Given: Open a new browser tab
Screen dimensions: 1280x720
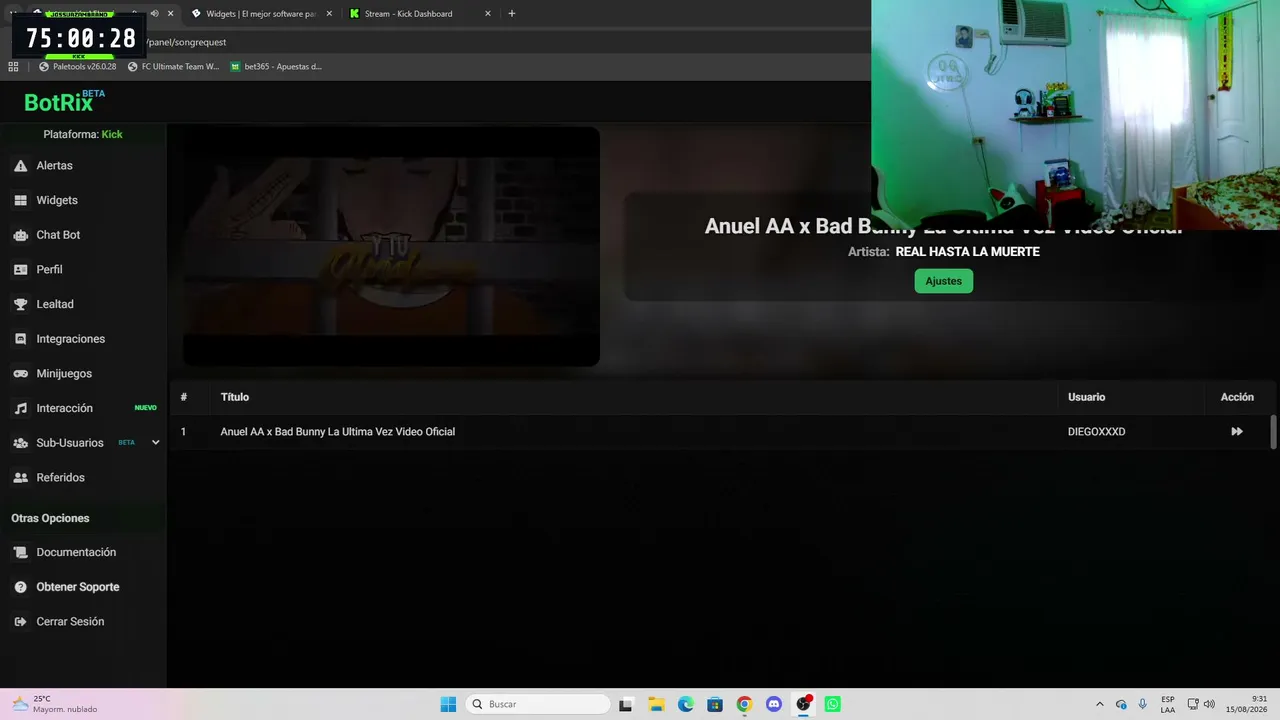Looking at the screenshot, I should (x=512, y=14).
